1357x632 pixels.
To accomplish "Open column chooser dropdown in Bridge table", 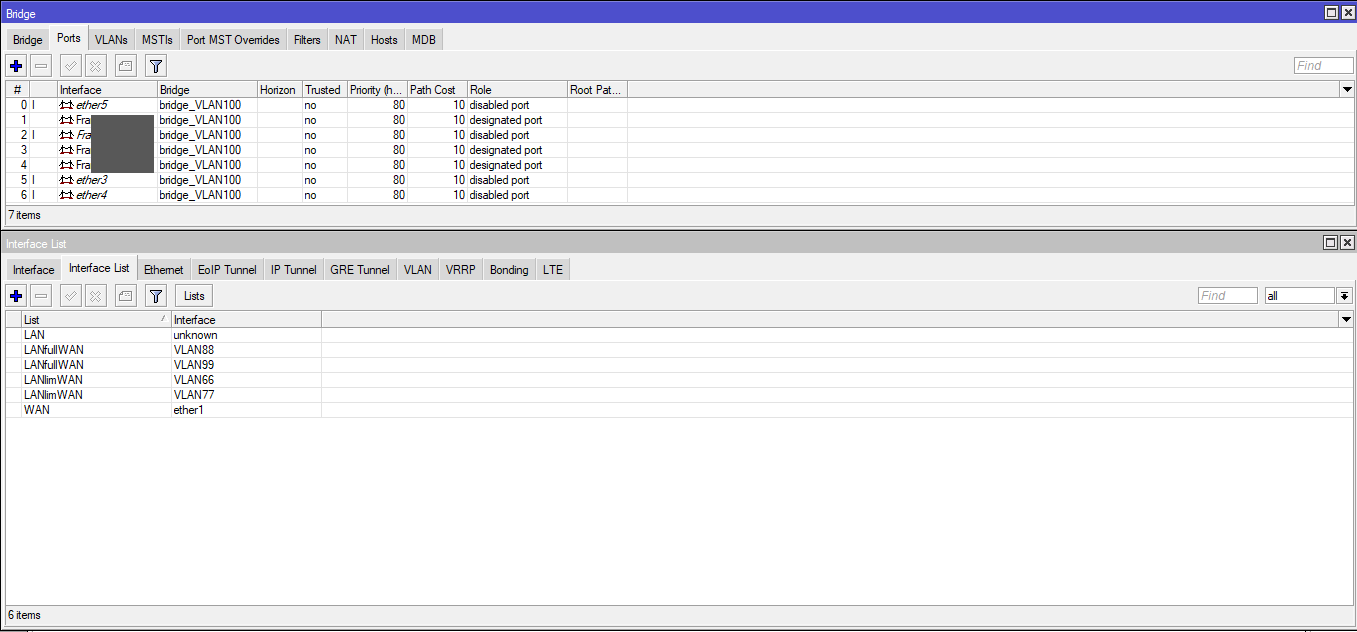I will (x=1346, y=90).
